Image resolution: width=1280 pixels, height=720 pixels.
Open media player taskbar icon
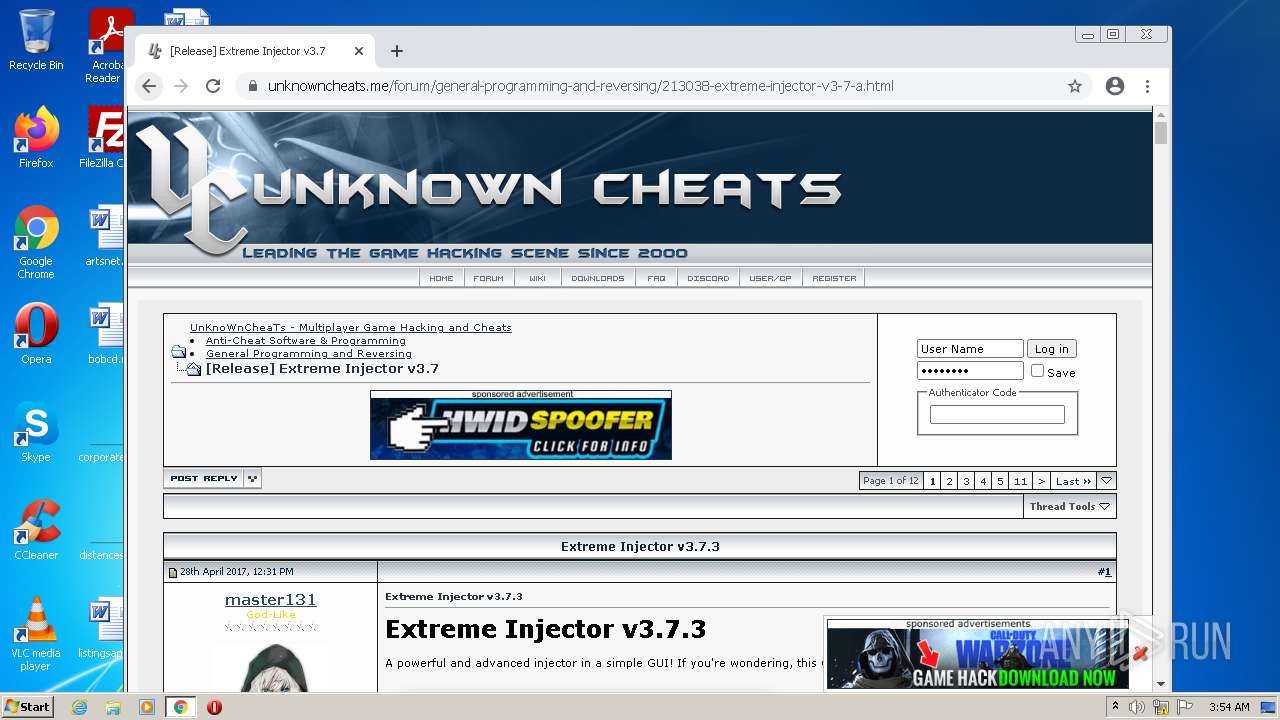(147, 707)
